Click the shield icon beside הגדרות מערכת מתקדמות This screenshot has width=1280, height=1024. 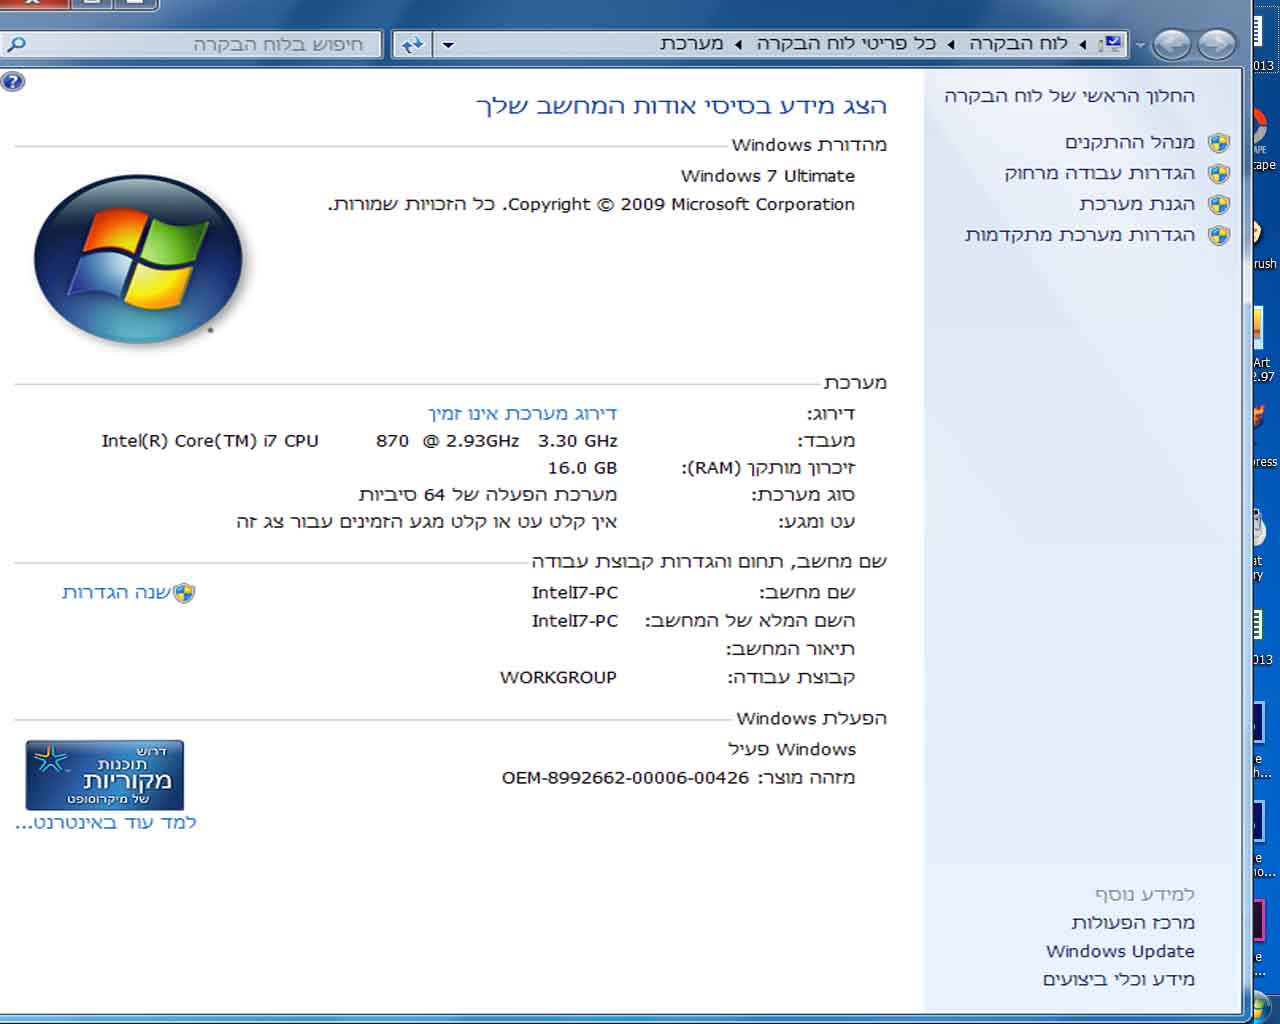pos(1218,236)
